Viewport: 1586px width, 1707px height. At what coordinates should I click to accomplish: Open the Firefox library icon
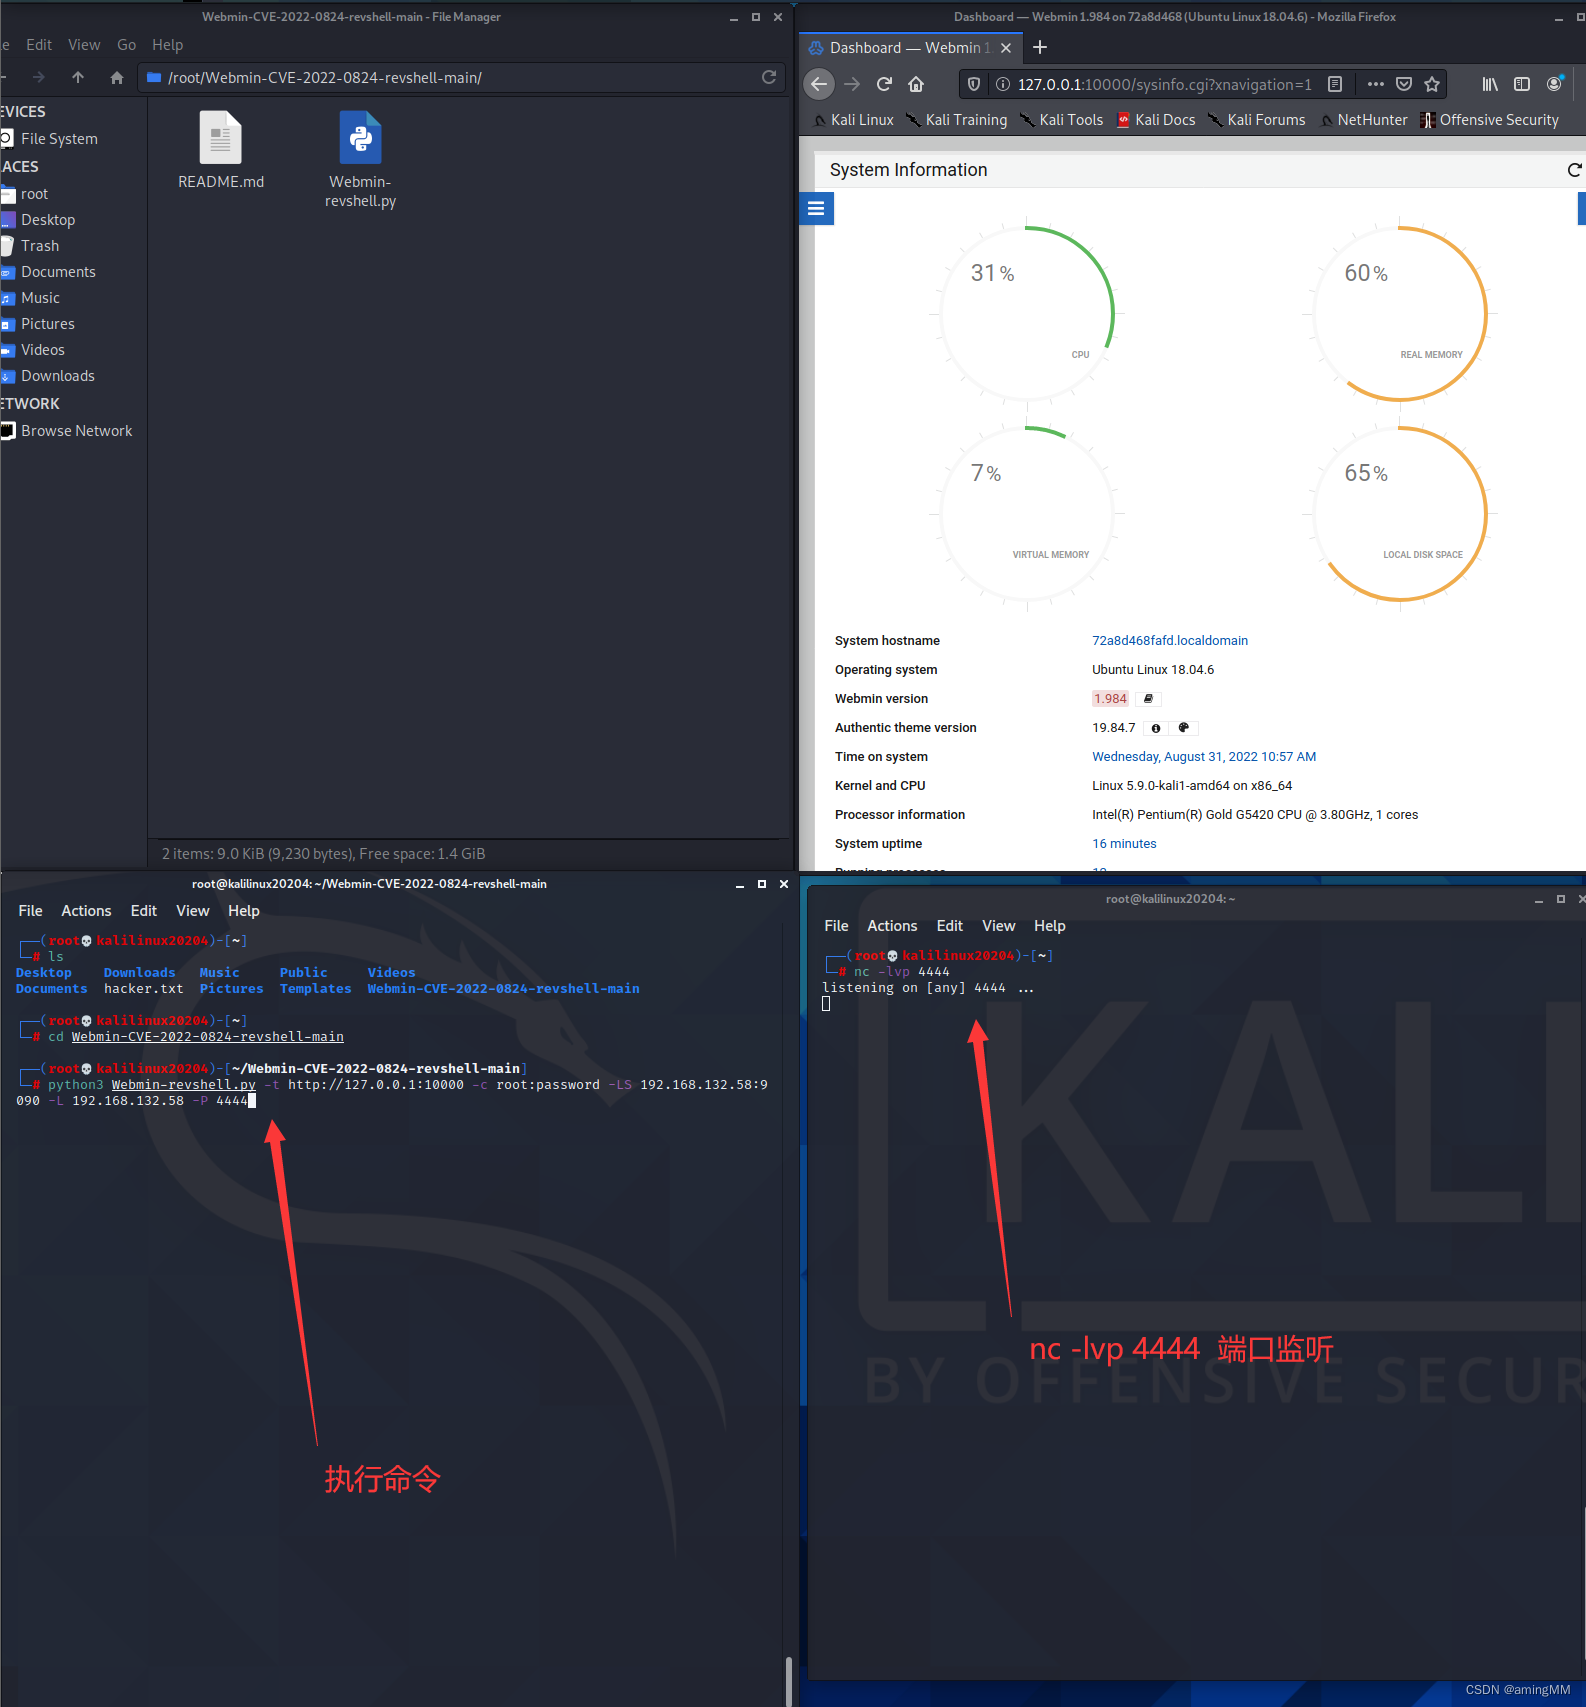point(1490,84)
